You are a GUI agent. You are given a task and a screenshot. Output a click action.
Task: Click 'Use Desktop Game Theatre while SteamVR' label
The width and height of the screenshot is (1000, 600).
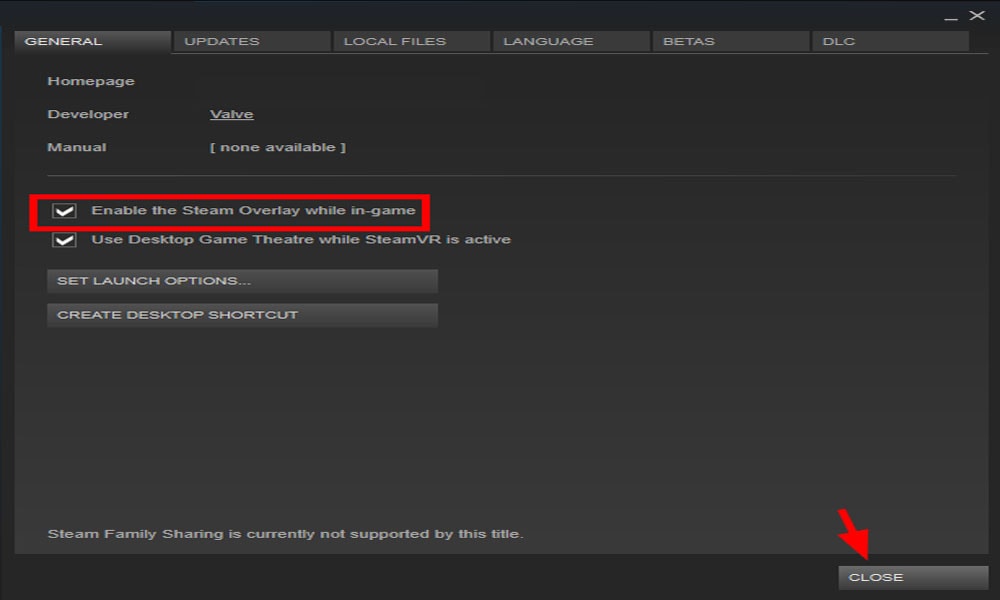point(301,240)
